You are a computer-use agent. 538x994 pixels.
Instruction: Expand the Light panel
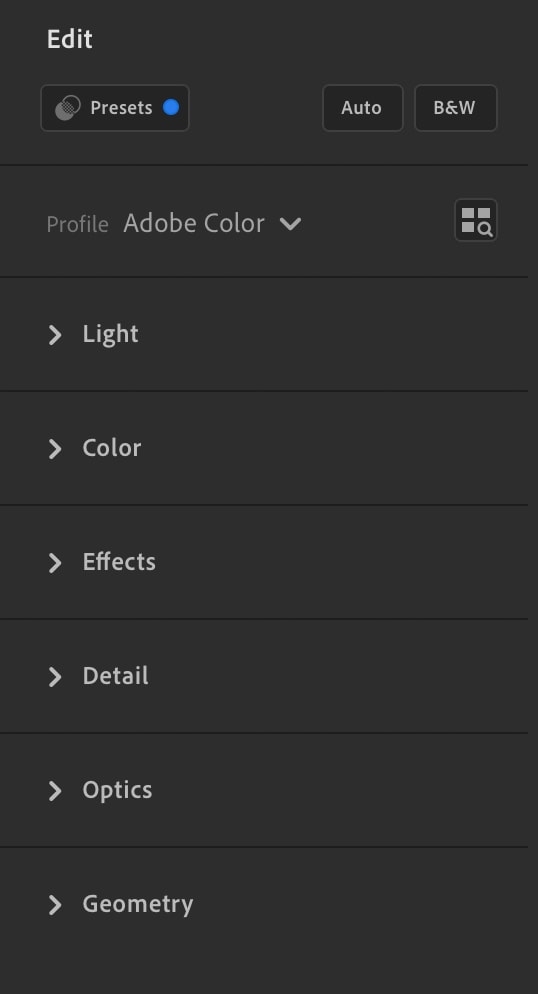click(x=264, y=334)
